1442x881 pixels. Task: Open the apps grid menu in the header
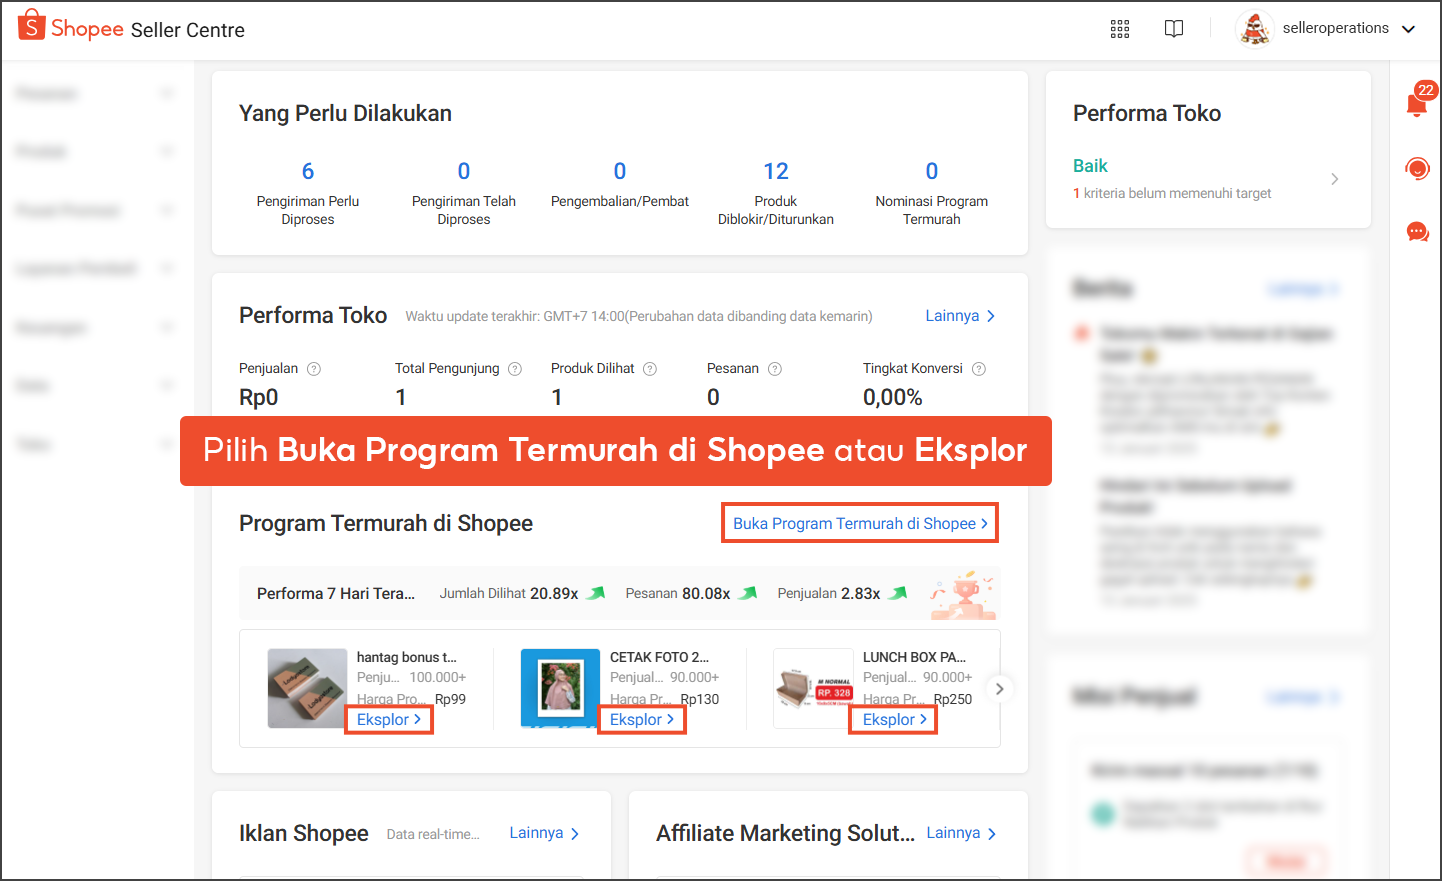(1119, 28)
